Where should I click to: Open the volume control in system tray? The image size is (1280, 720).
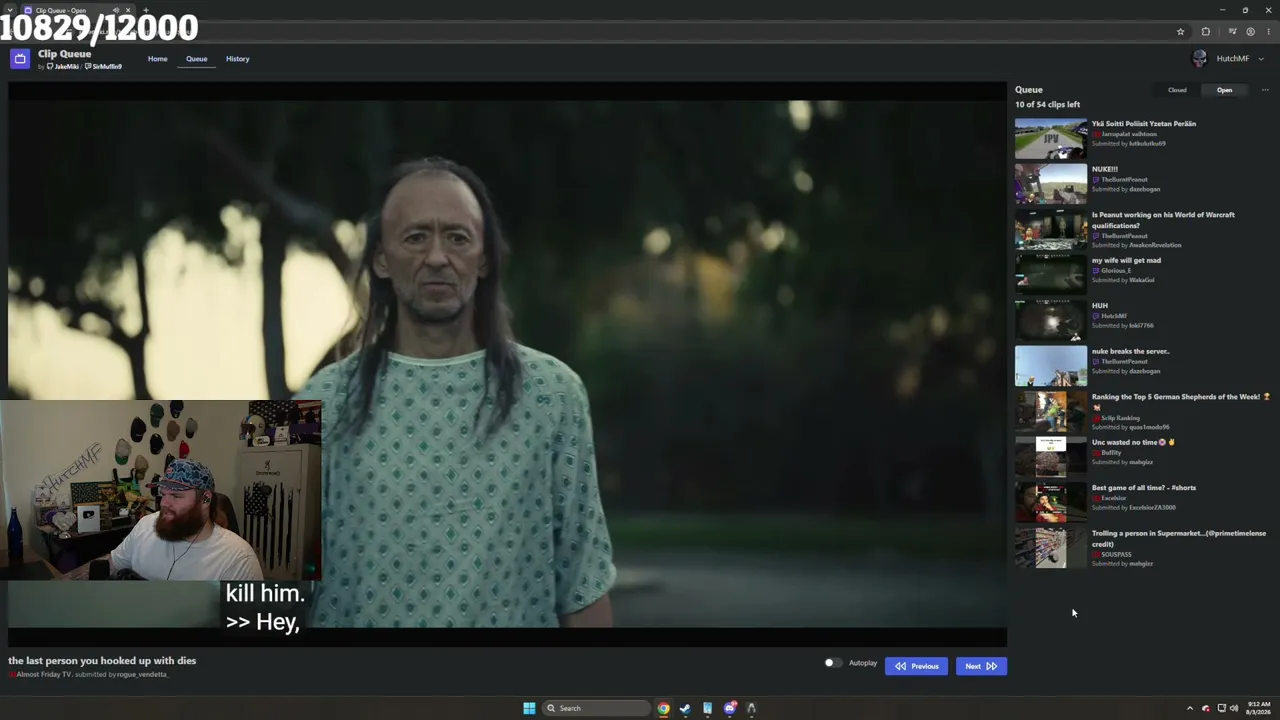coord(1233,708)
